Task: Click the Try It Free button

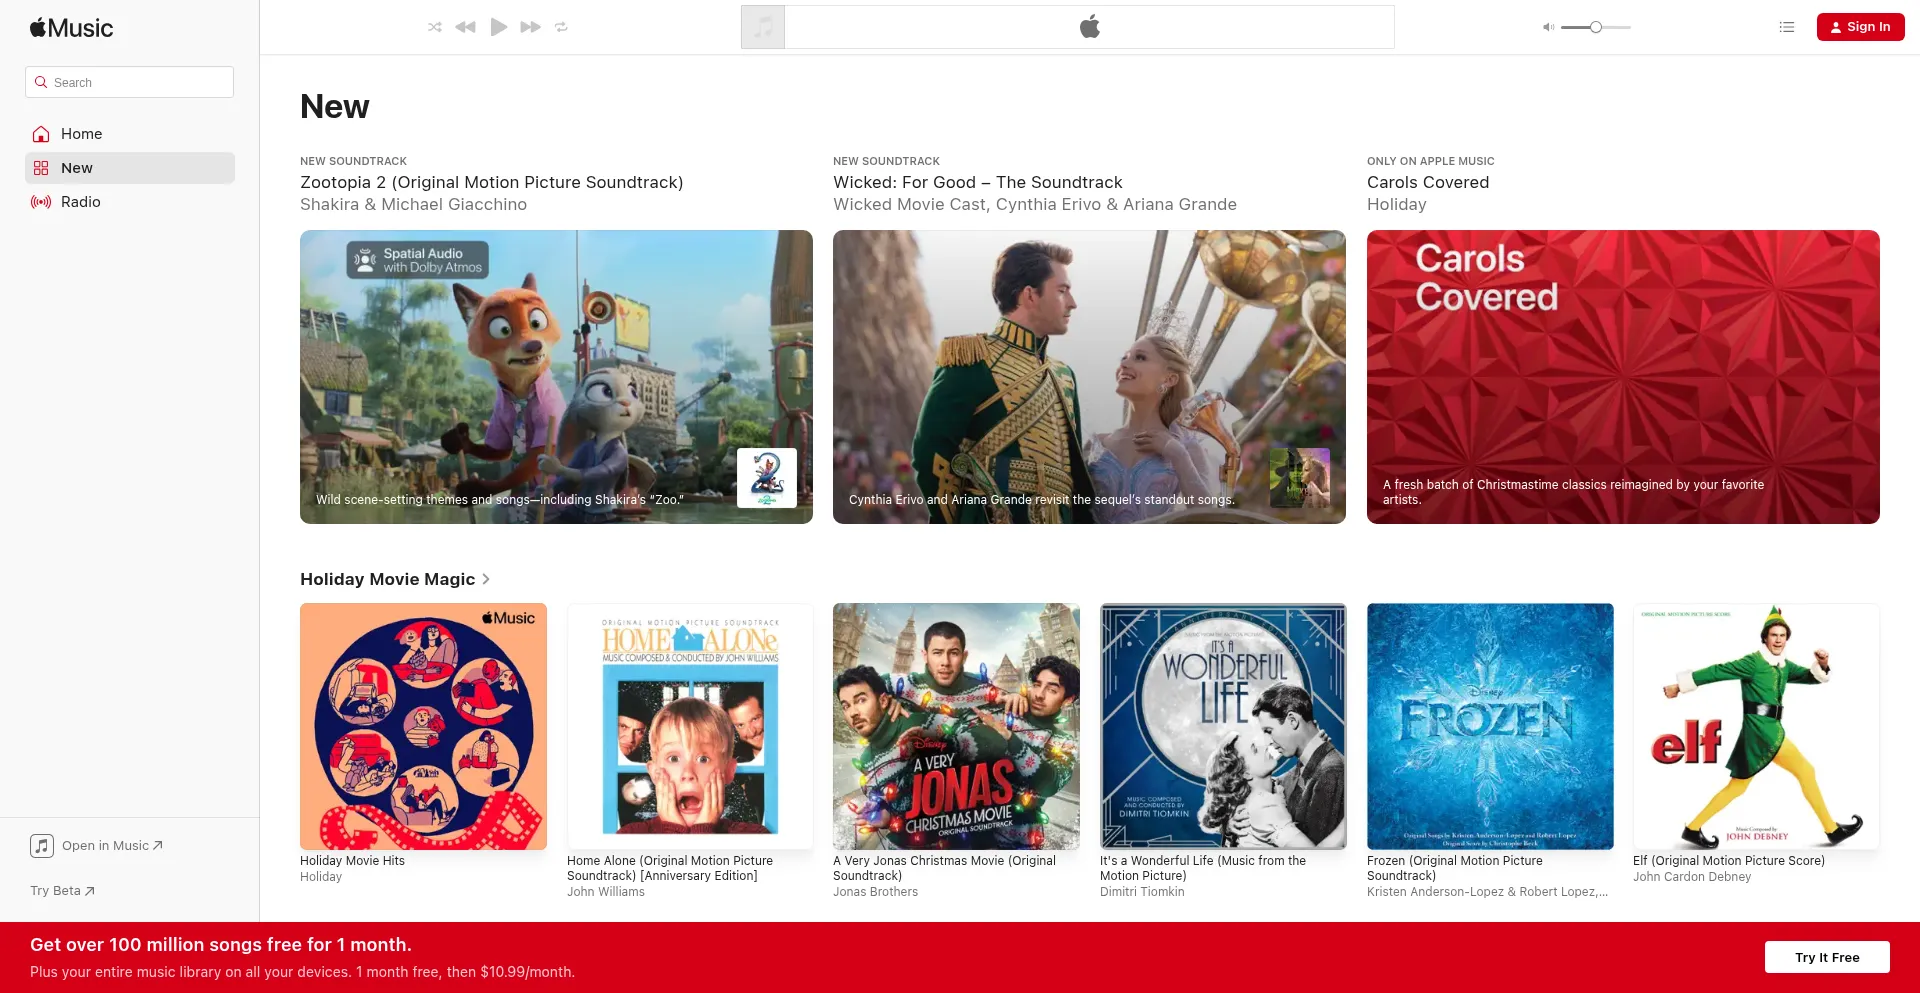Action: point(1826,957)
